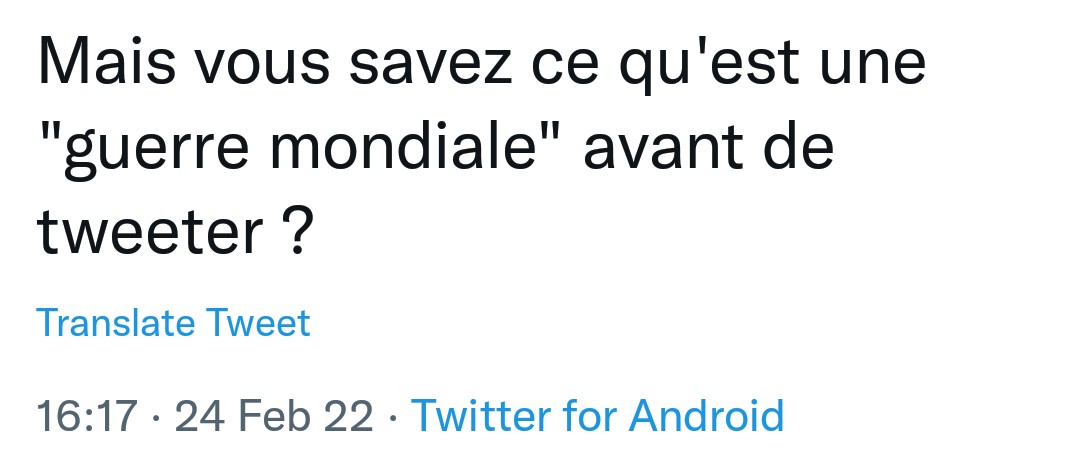Click the 24 Feb 22 date
This screenshot has height=476, width=1080.
tap(274, 416)
